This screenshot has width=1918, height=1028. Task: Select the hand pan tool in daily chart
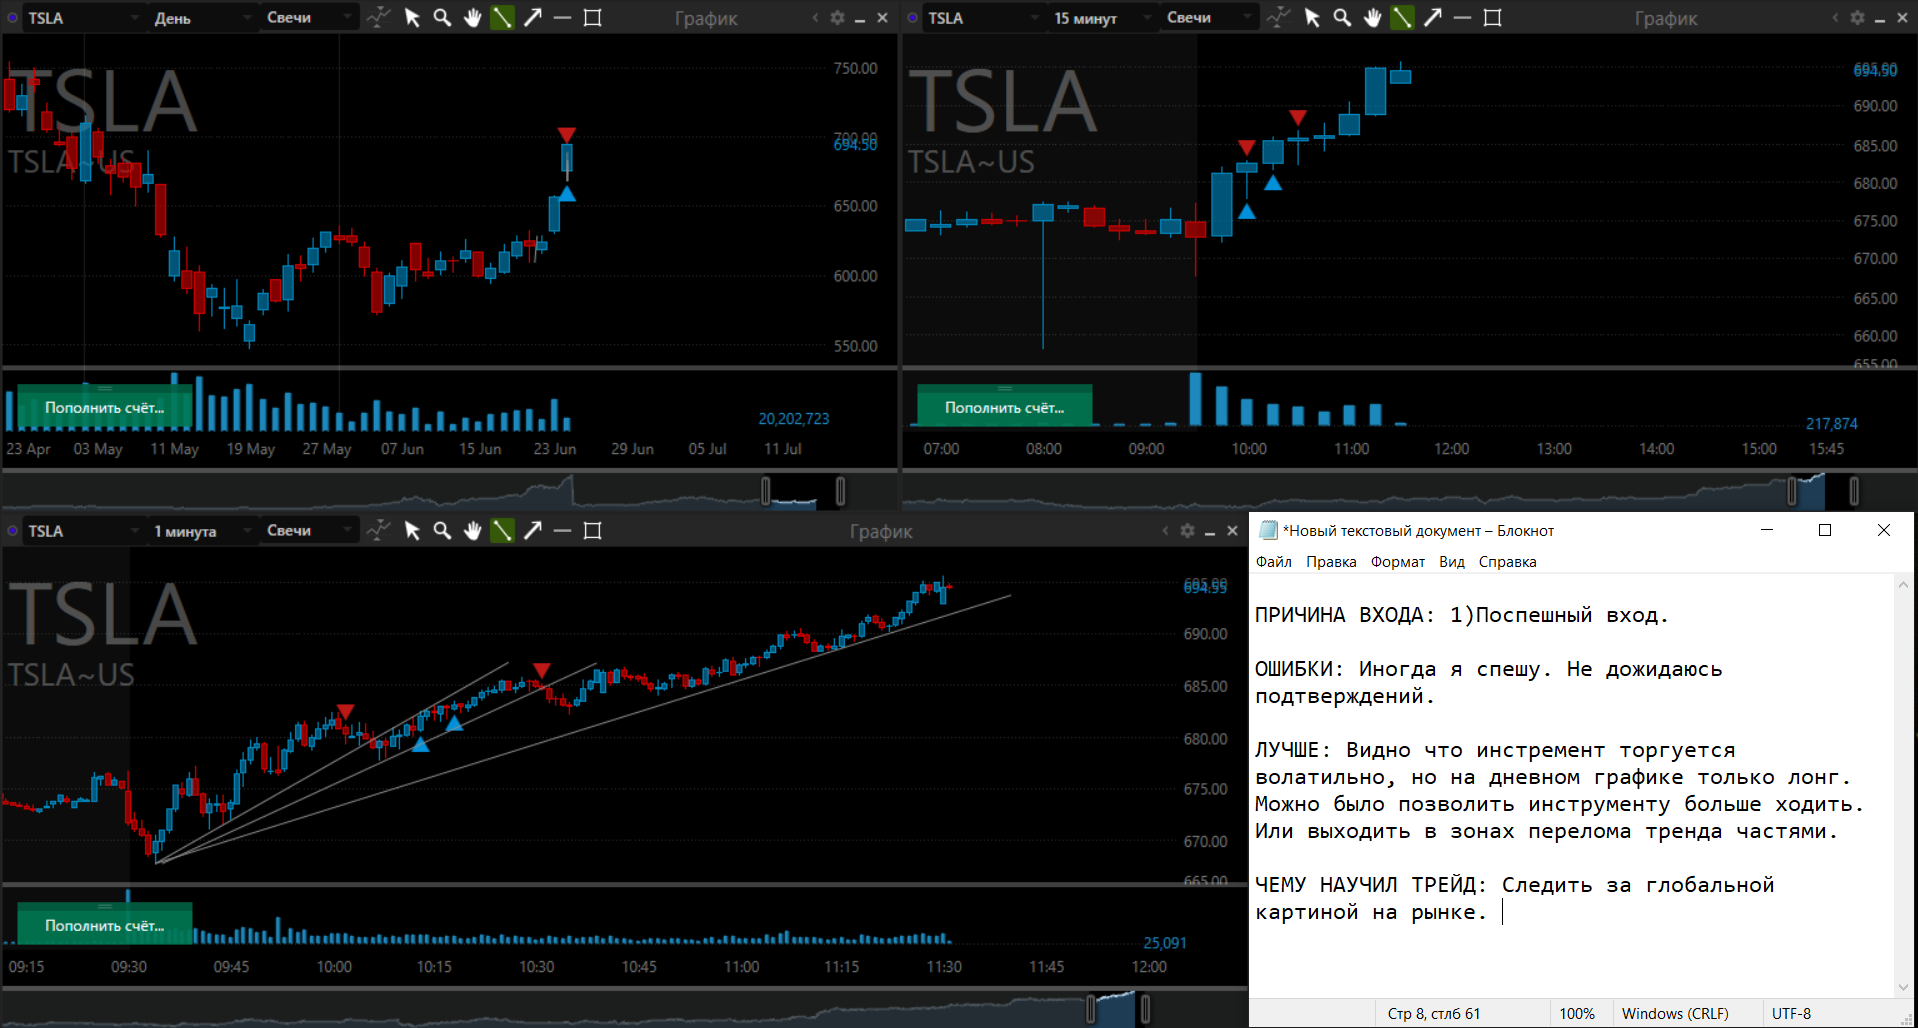pos(472,17)
